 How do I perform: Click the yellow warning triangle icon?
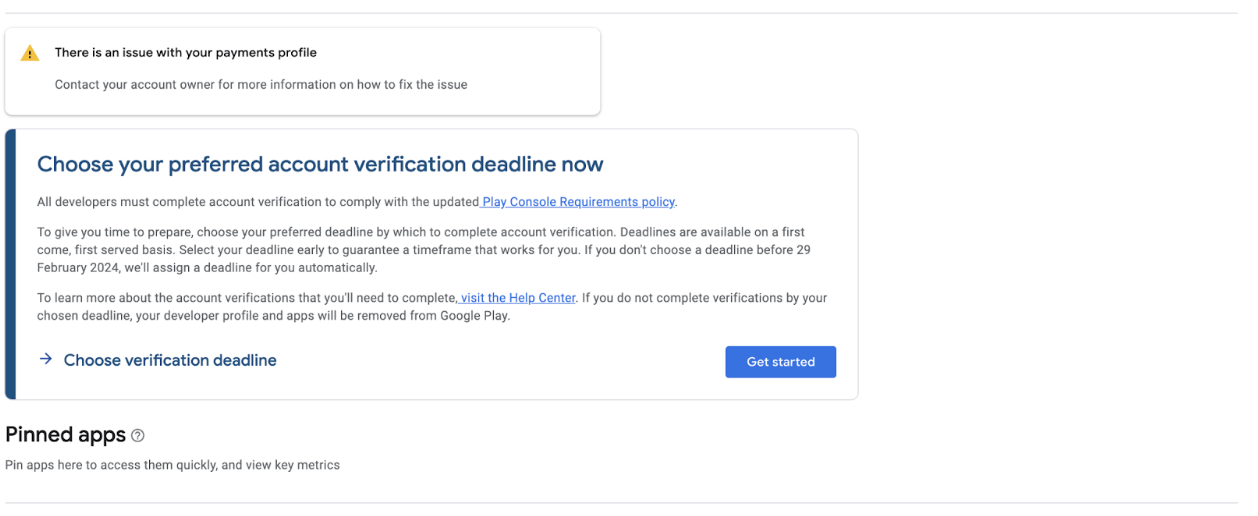click(30, 54)
